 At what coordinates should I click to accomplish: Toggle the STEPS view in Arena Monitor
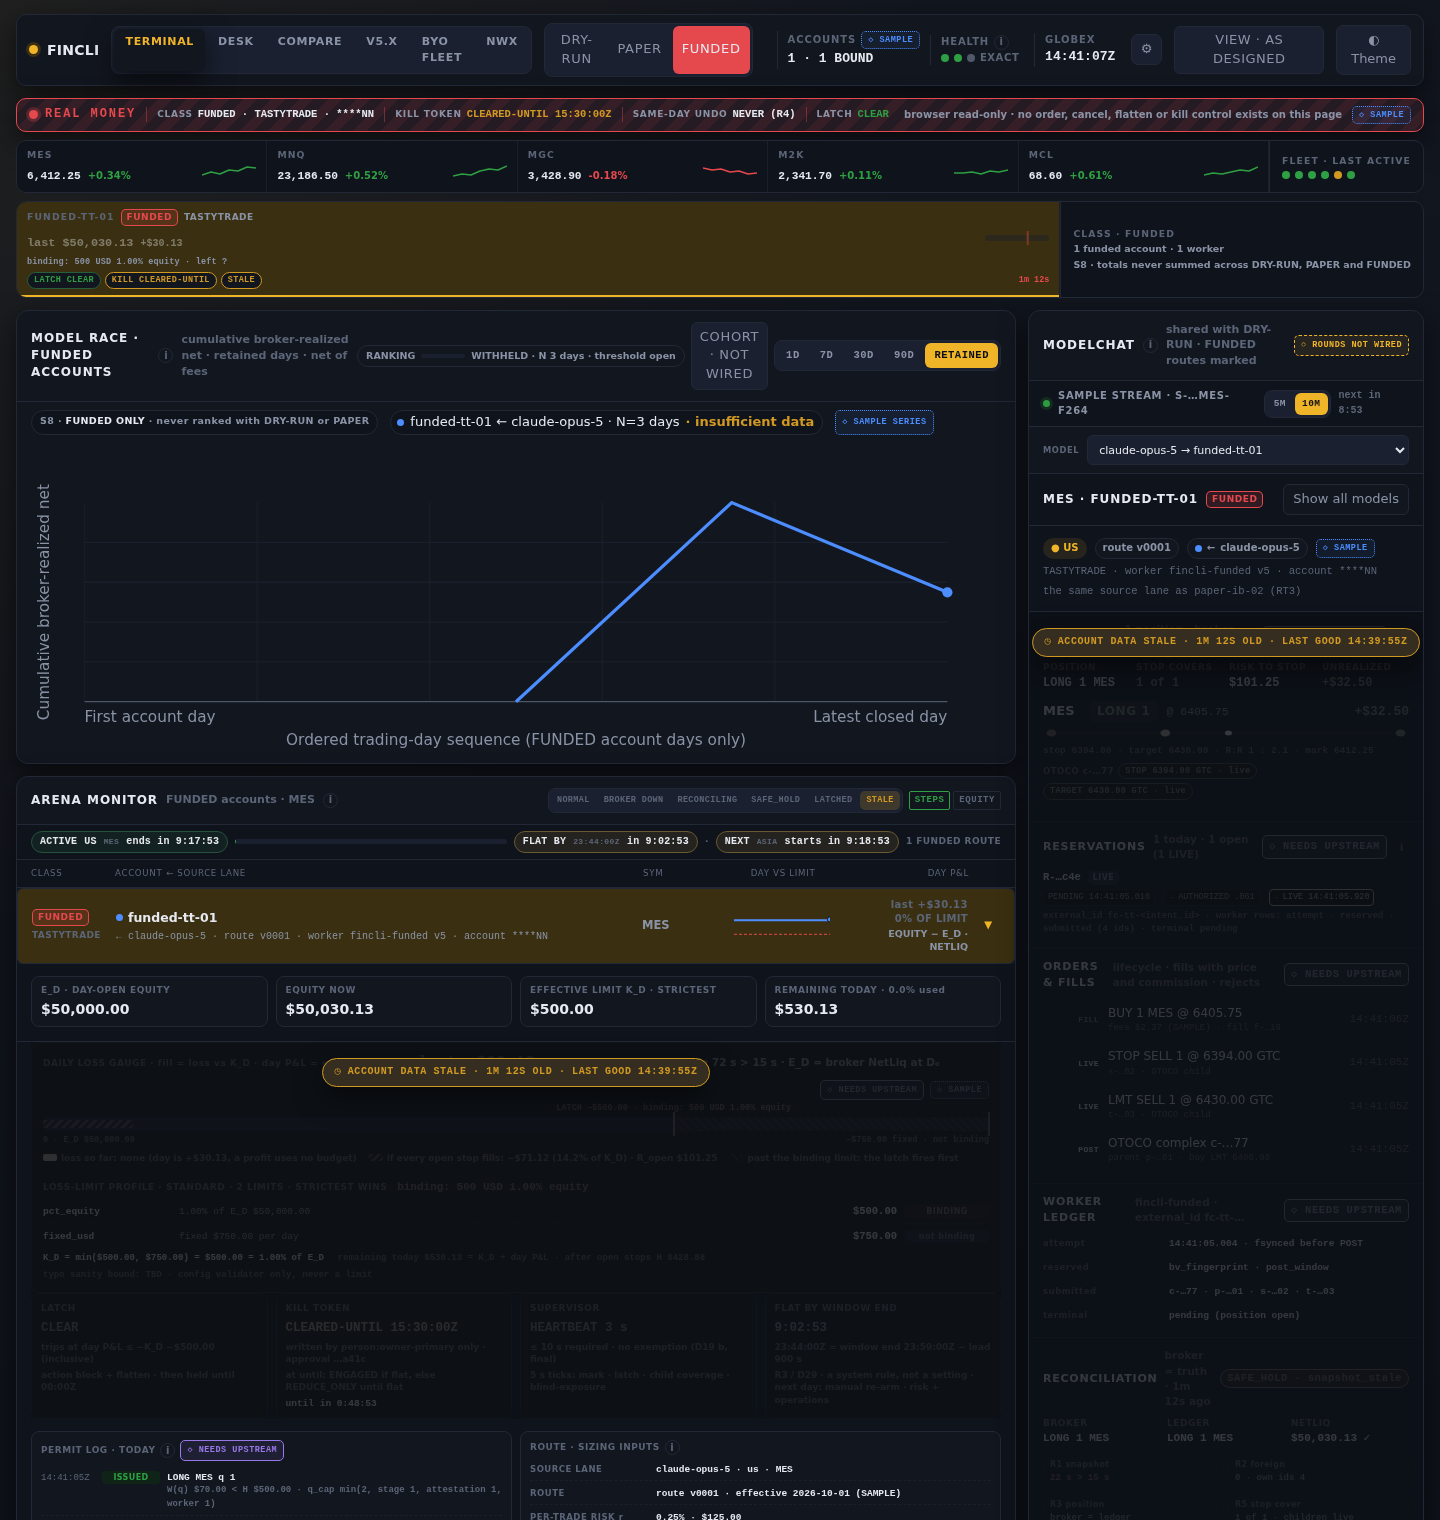[x=929, y=800]
